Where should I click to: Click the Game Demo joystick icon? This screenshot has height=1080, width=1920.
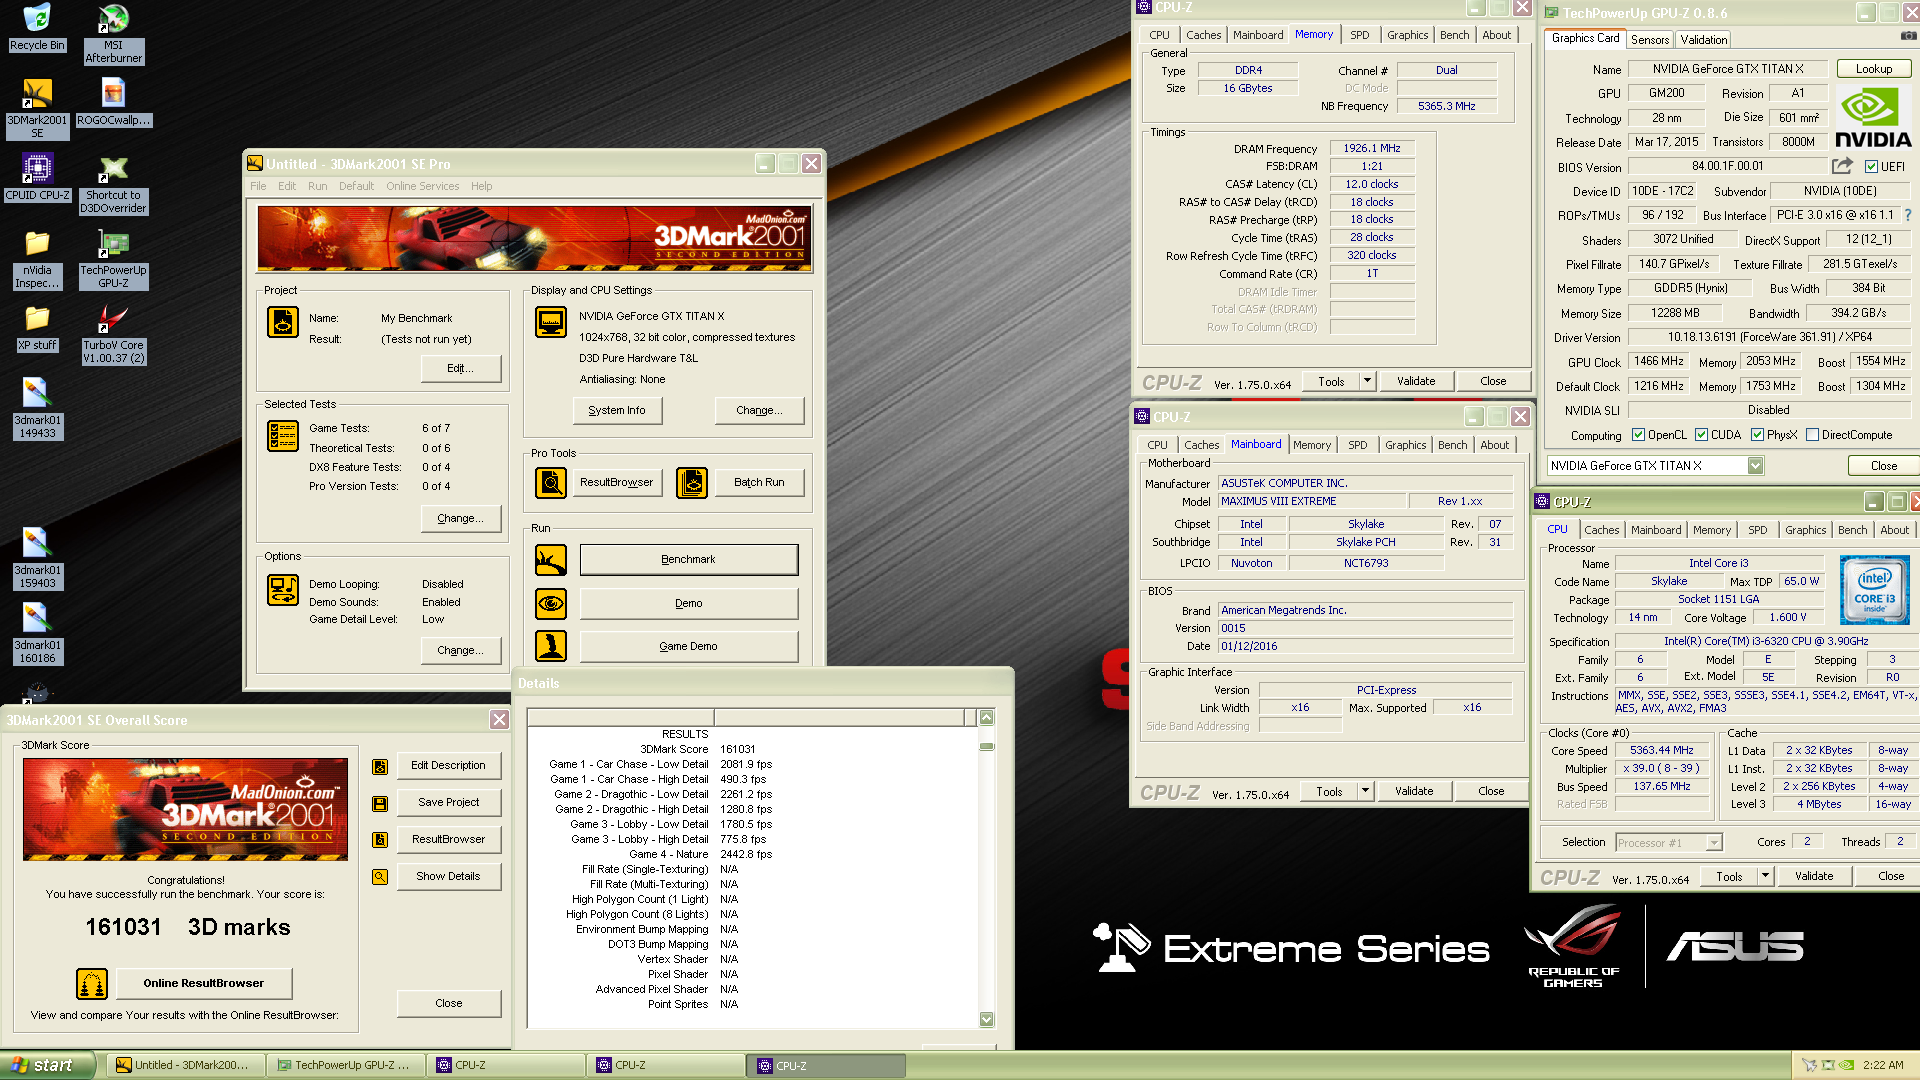[x=551, y=646]
